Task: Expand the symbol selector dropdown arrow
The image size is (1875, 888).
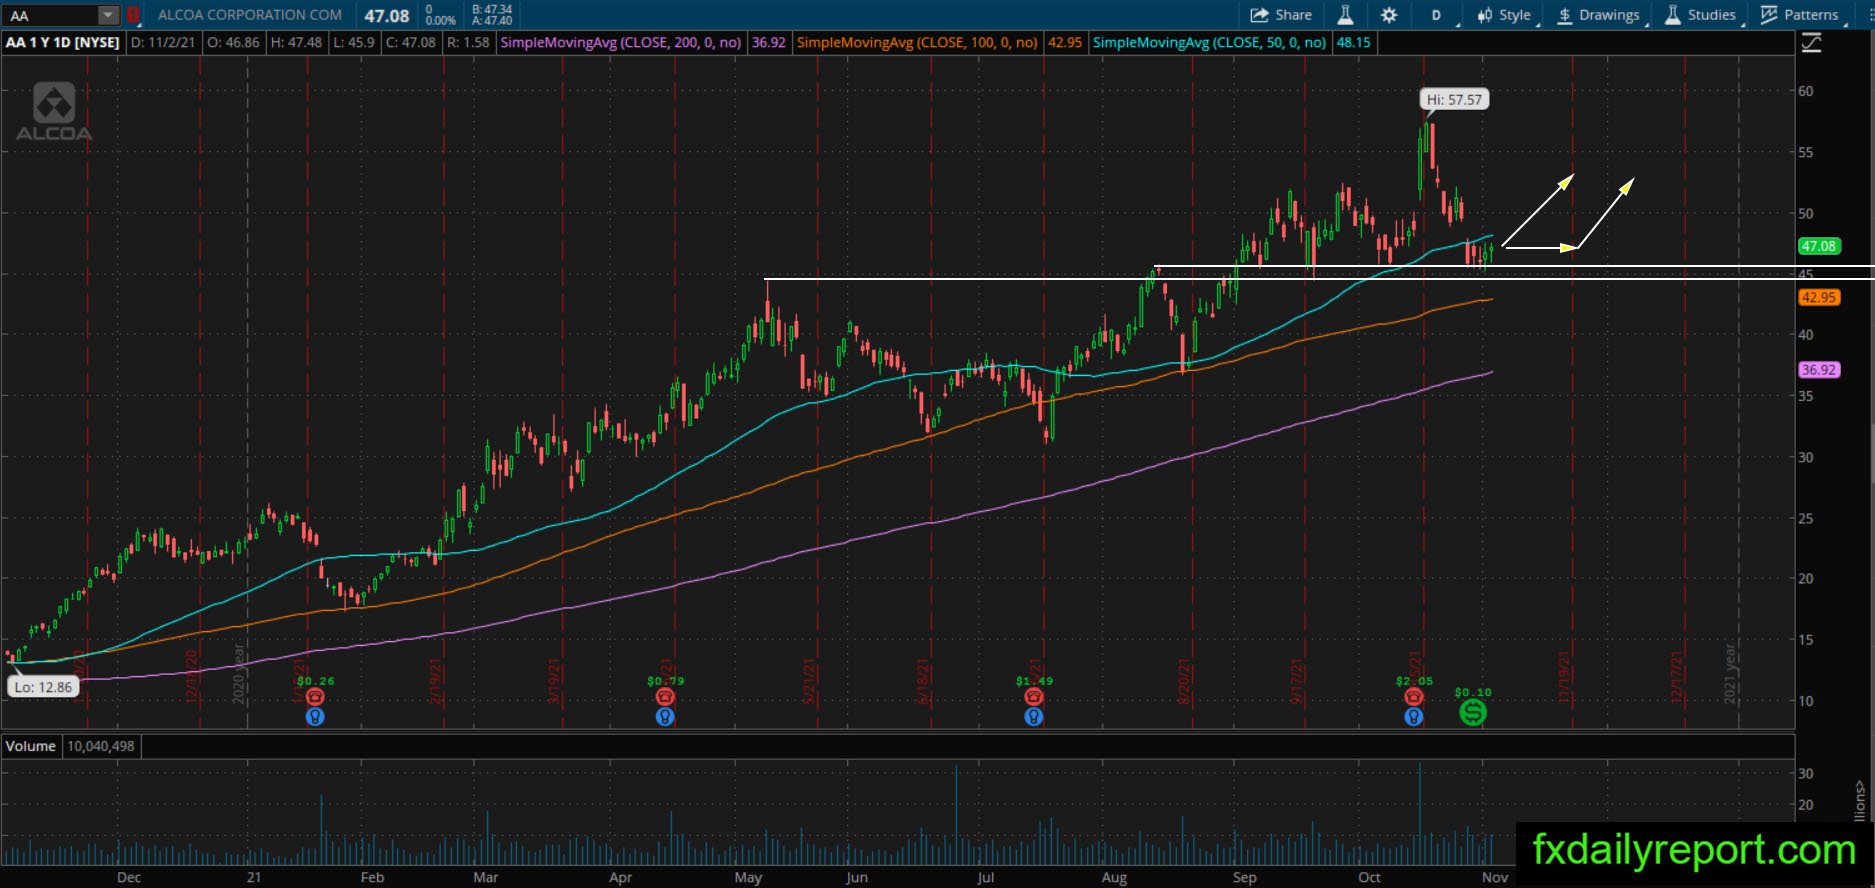Action: coord(108,15)
